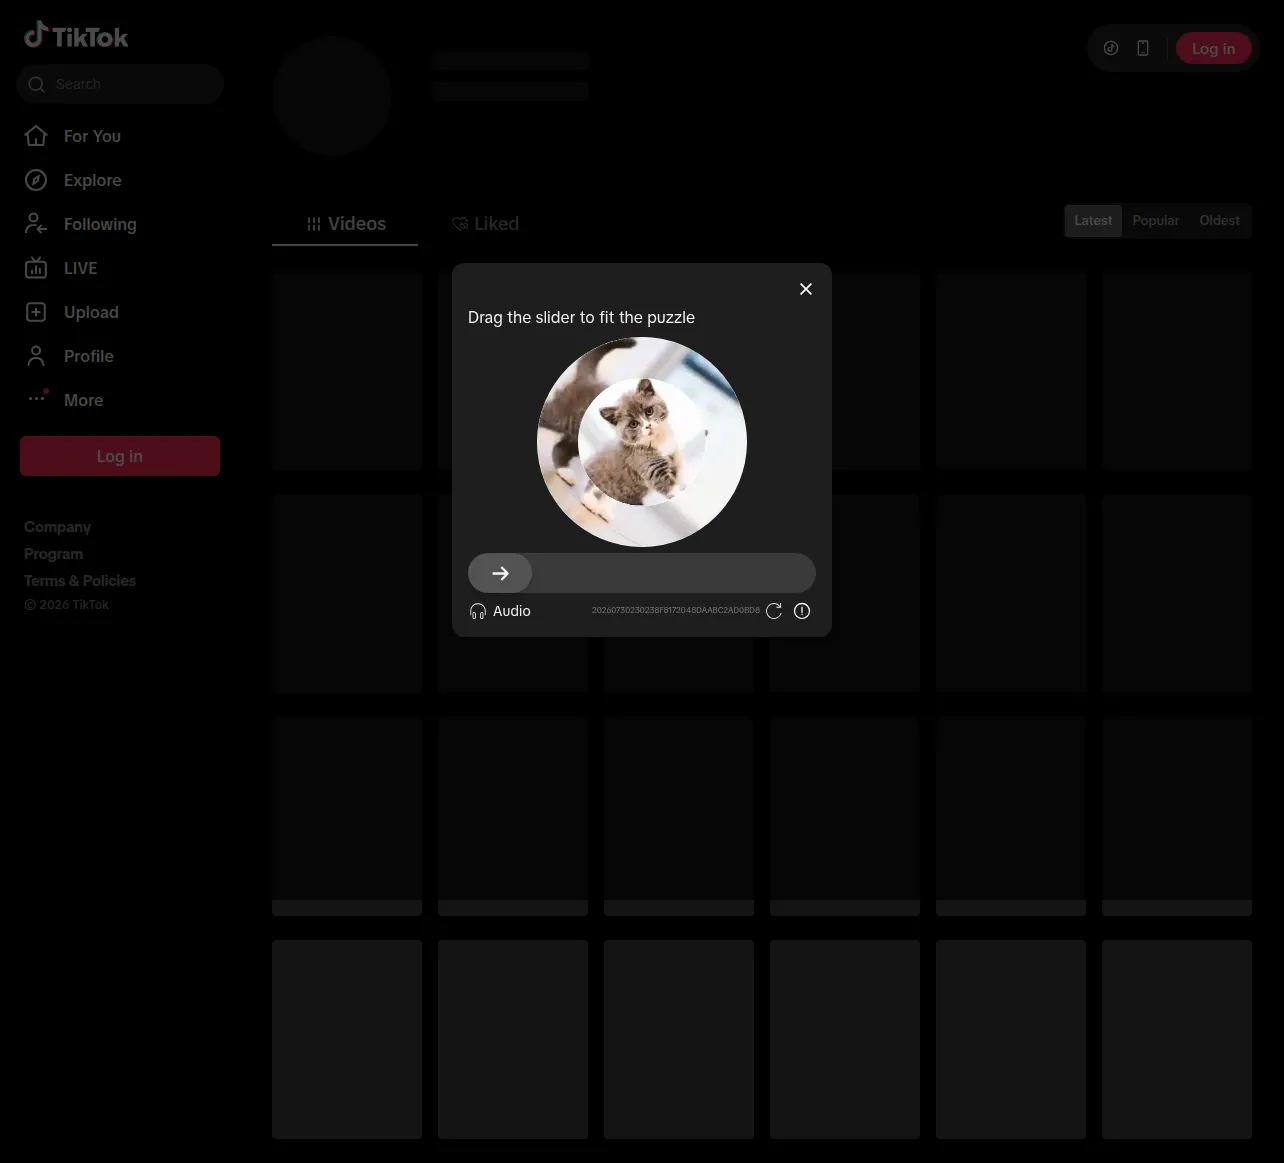Click the exclamation report icon in the captcha
Screen dimensions: 1284x1163
[802, 611]
